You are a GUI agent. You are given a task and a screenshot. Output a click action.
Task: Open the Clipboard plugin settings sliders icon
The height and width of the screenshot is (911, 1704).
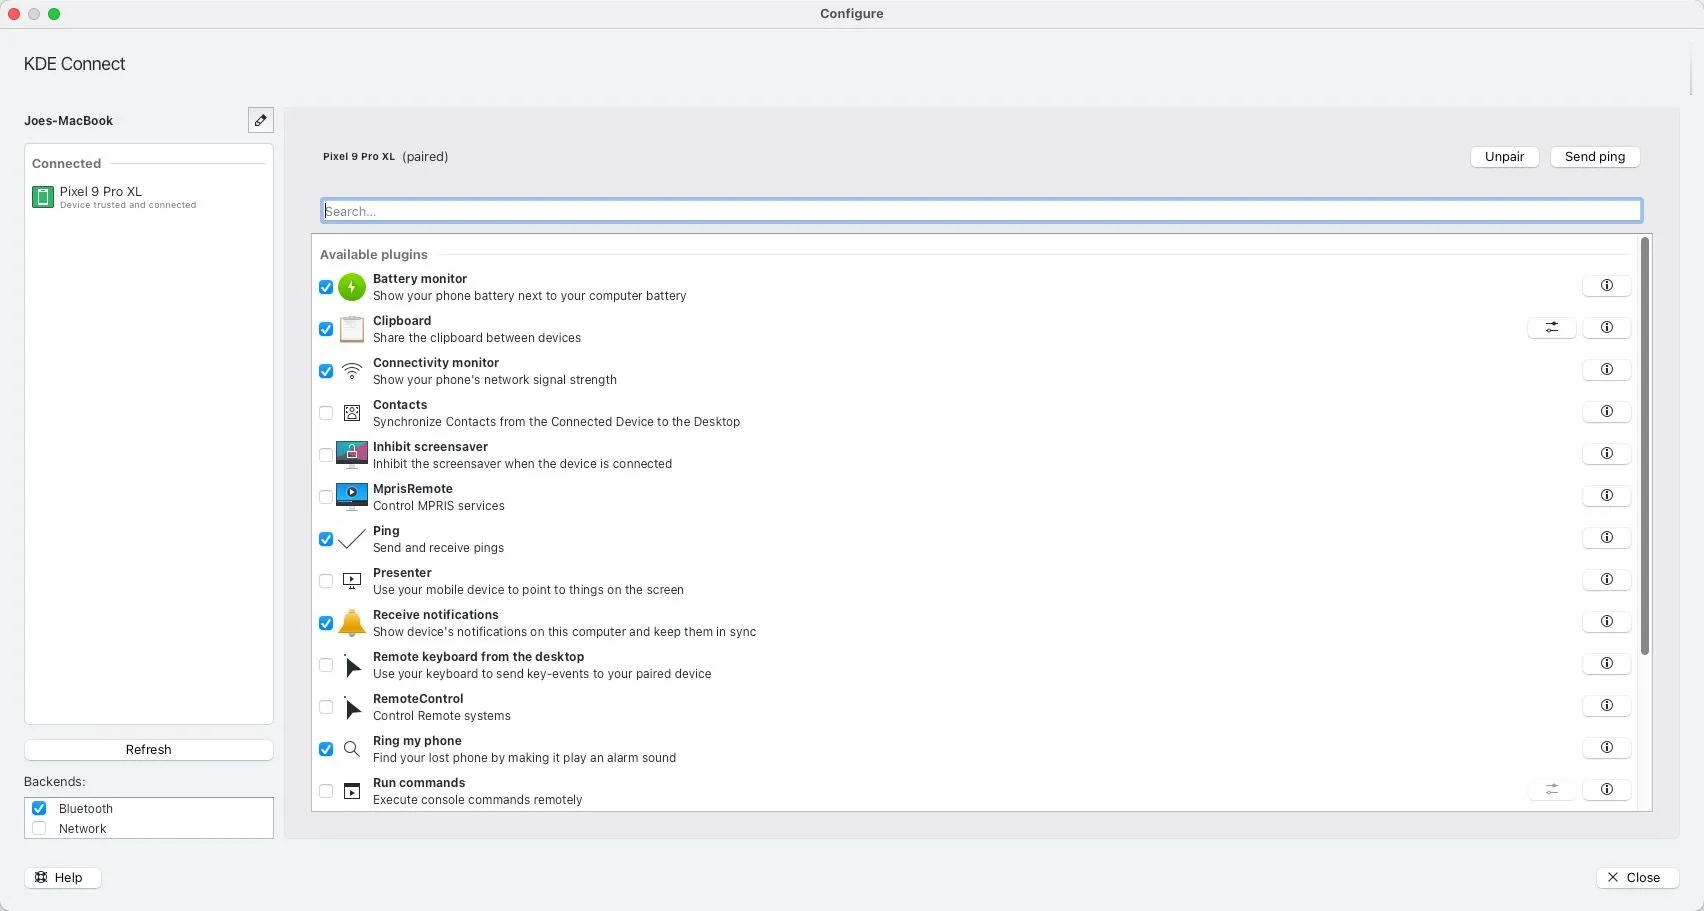pyautogui.click(x=1551, y=327)
